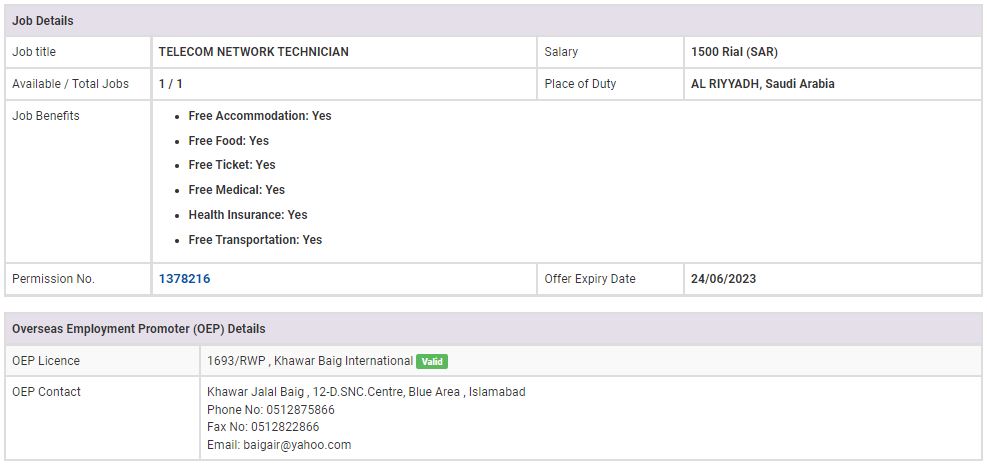The height and width of the screenshot is (467, 987).
Task: Click the offer expiry date 24/06/2023
Action: (723, 279)
